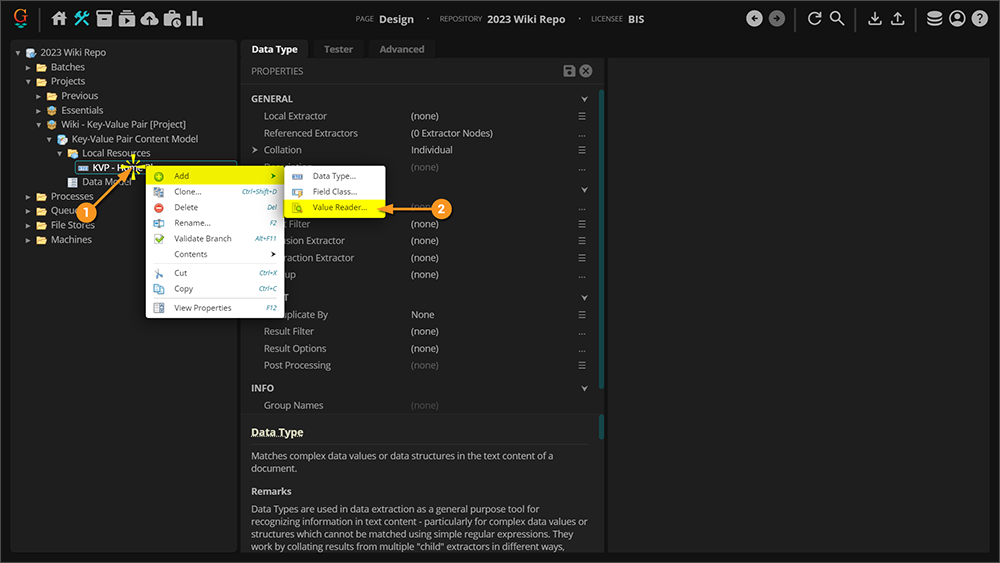Save properties with the floppy disk icon

pos(569,71)
